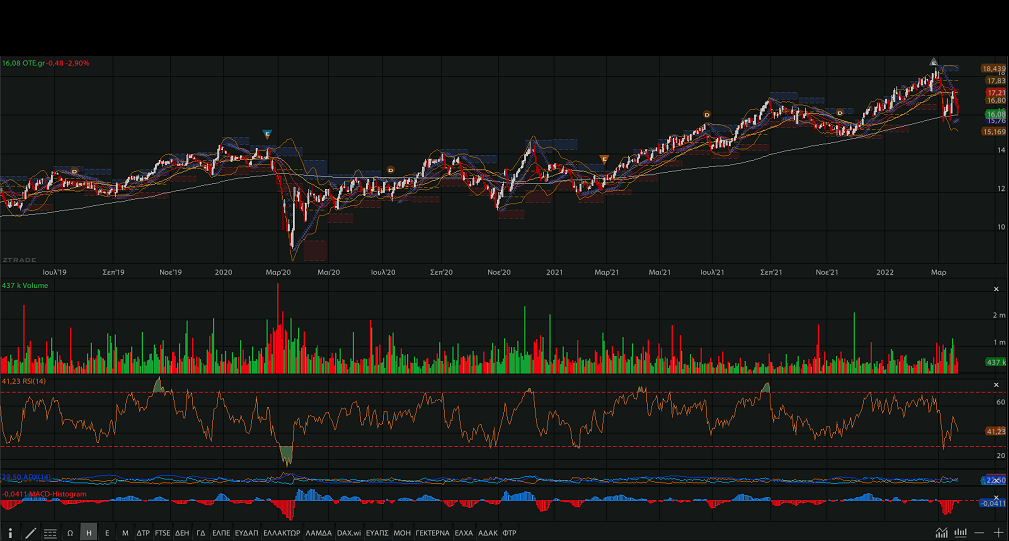
Task: Load the ΕΛΛΑΚΤΩΡ symbol chart
Action: tap(281, 533)
